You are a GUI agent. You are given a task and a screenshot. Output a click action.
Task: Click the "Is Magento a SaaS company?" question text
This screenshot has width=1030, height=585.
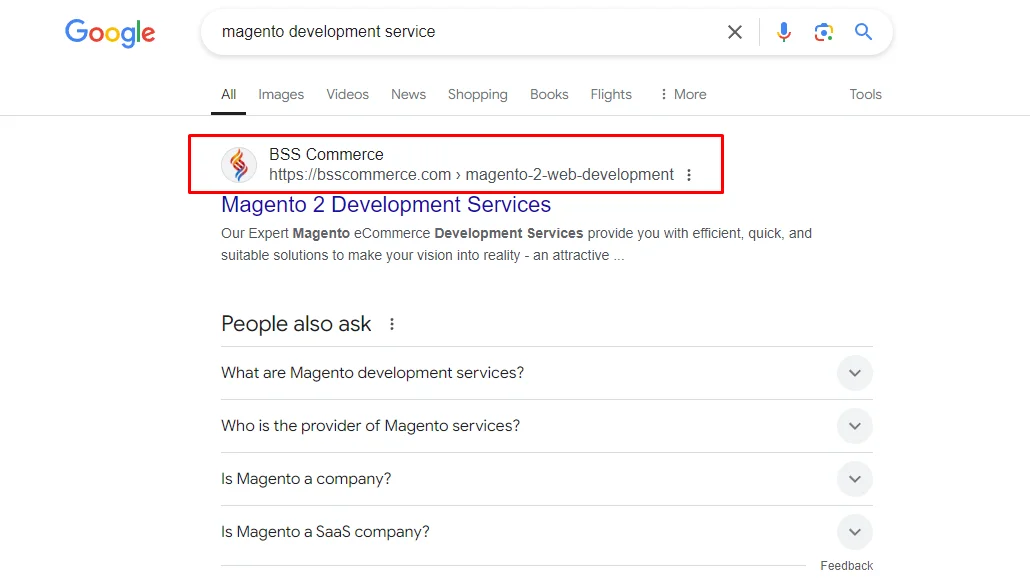pyautogui.click(x=325, y=532)
